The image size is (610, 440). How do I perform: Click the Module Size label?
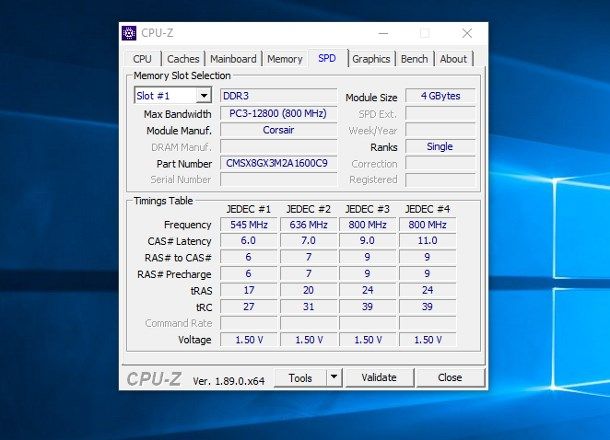pyautogui.click(x=371, y=97)
